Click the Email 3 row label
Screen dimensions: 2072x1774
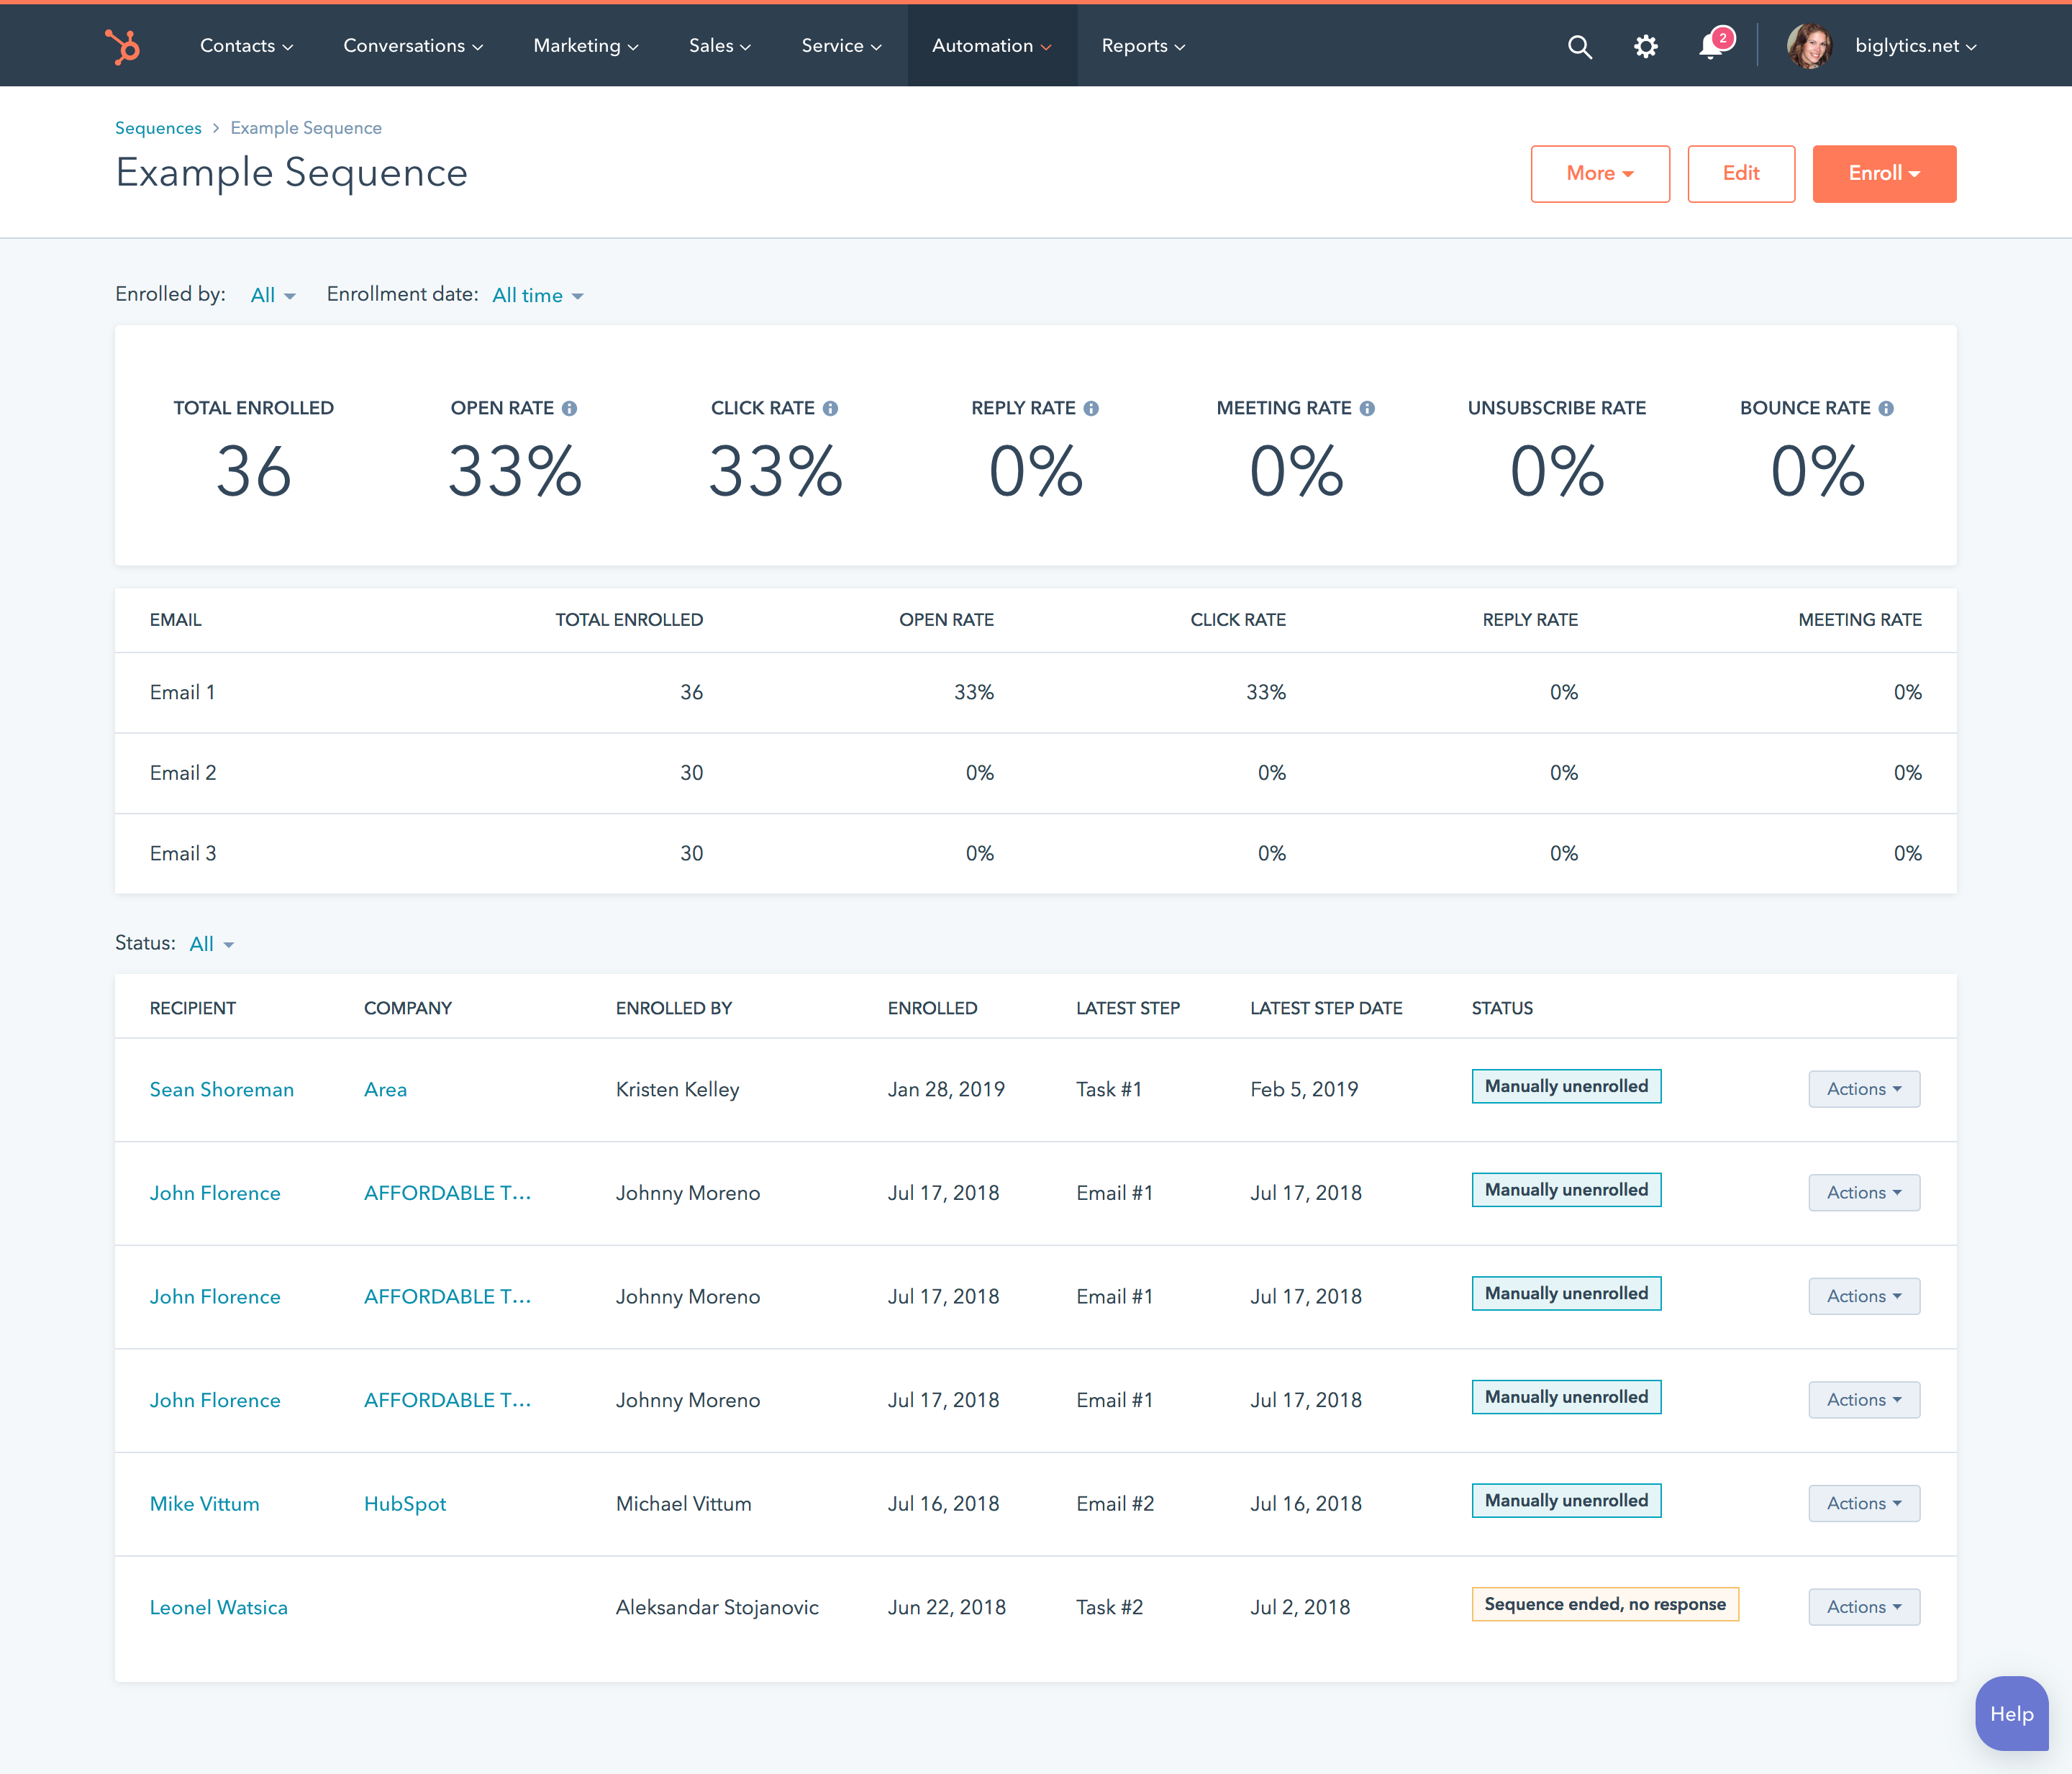coord(183,853)
